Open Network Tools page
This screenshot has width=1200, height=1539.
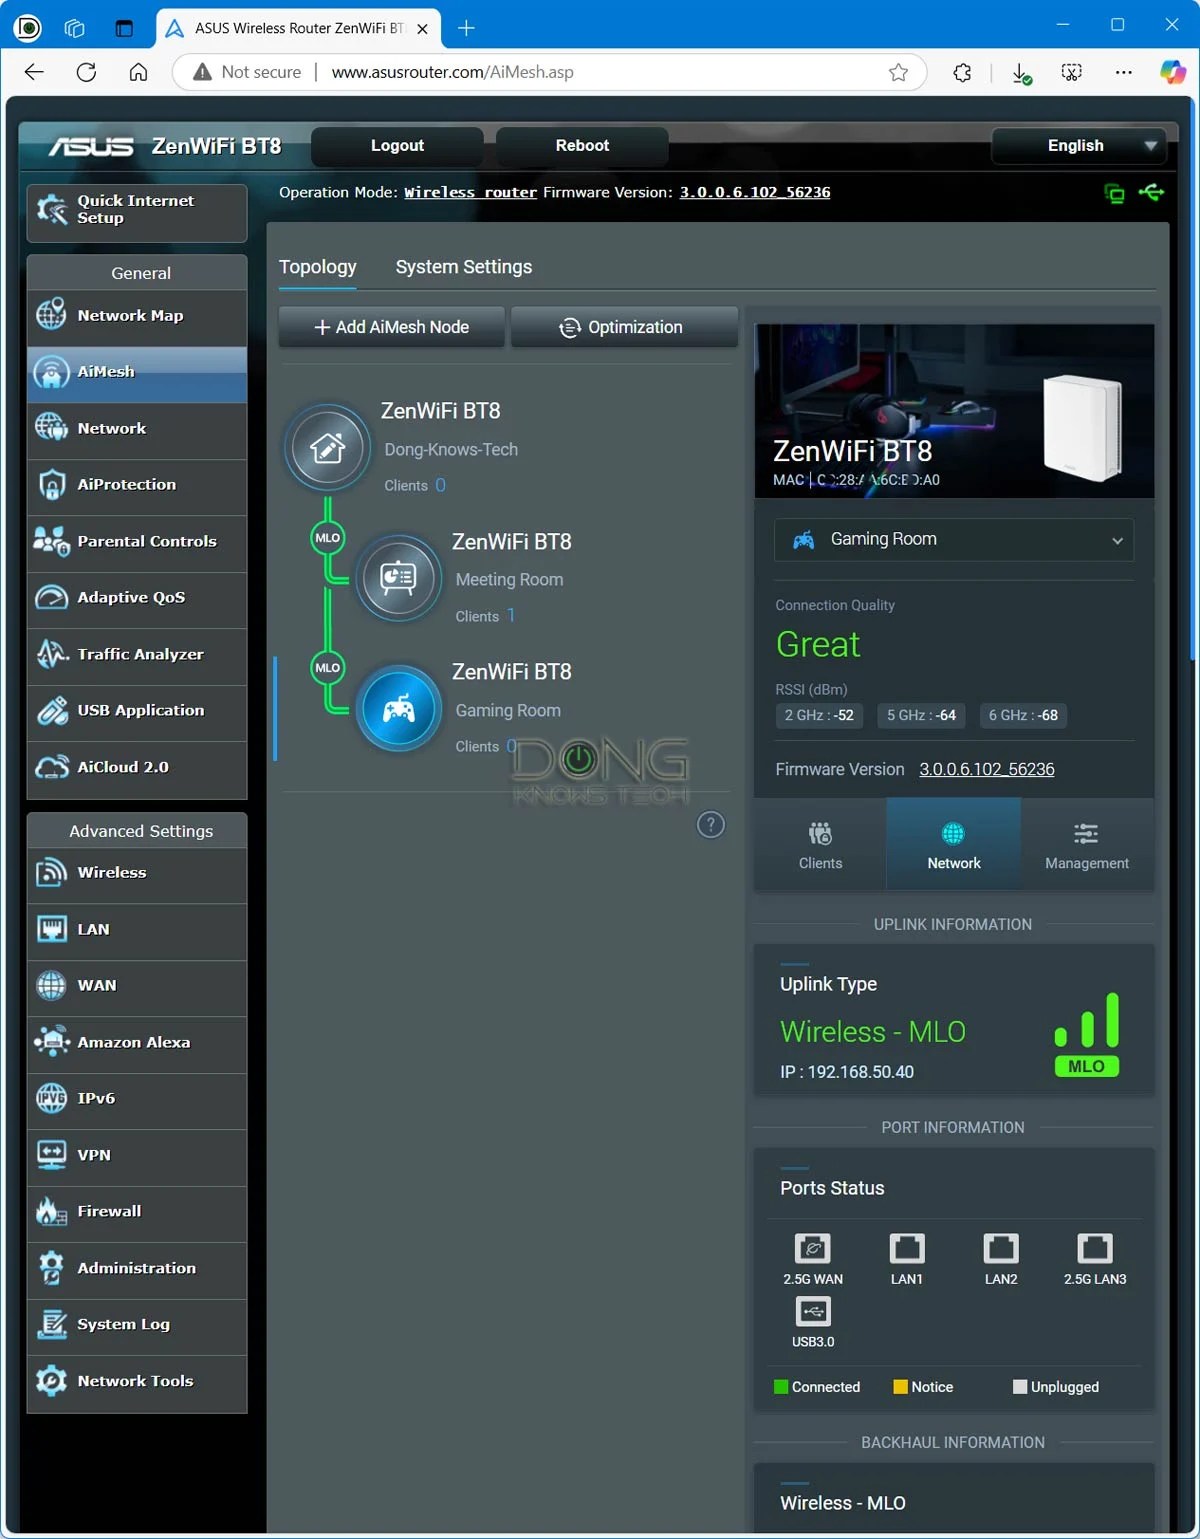[137, 1383]
